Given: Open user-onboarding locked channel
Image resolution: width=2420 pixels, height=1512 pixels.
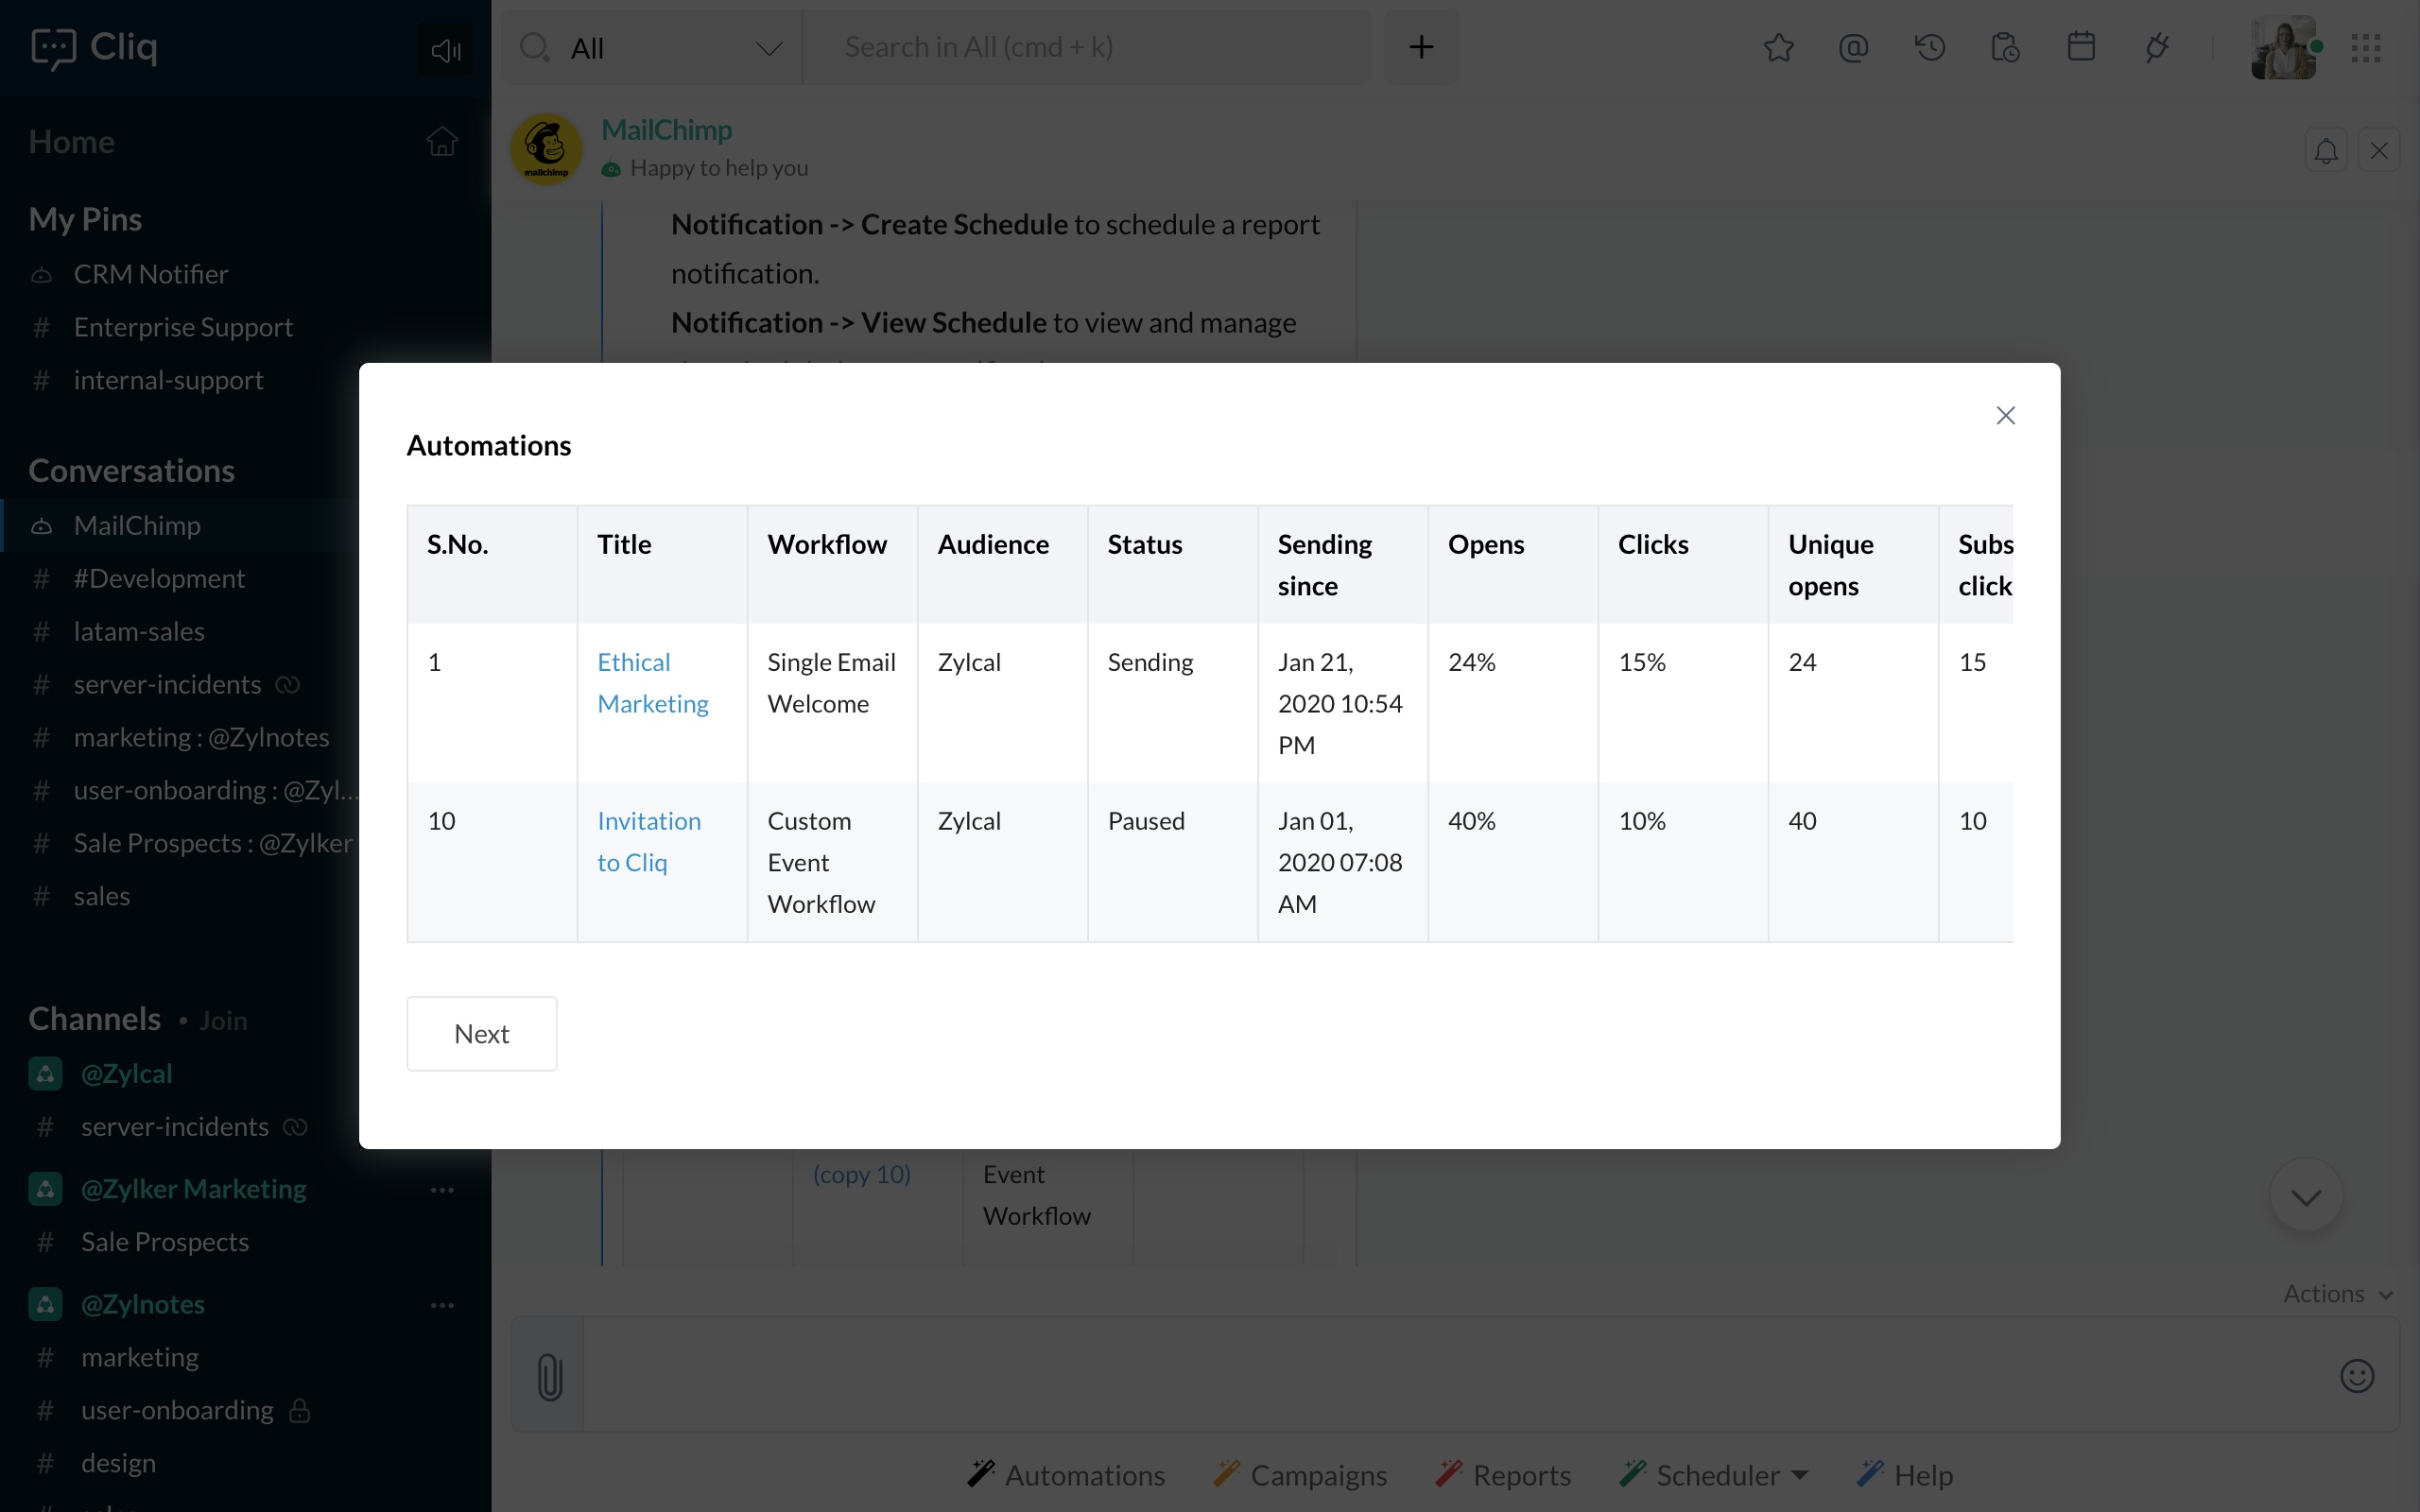Looking at the screenshot, I should pyautogui.click(x=177, y=1410).
